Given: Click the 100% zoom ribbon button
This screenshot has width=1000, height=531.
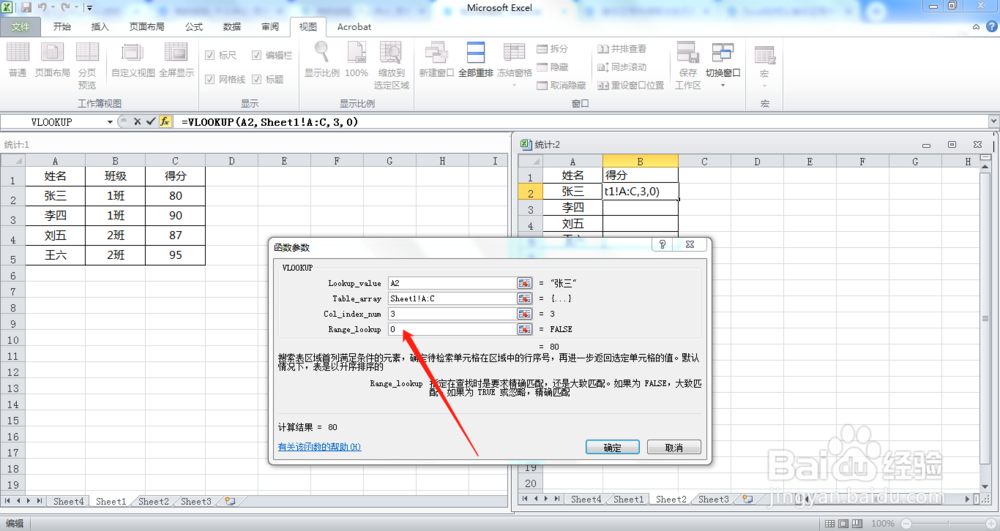Looking at the screenshot, I should tap(357, 59).
